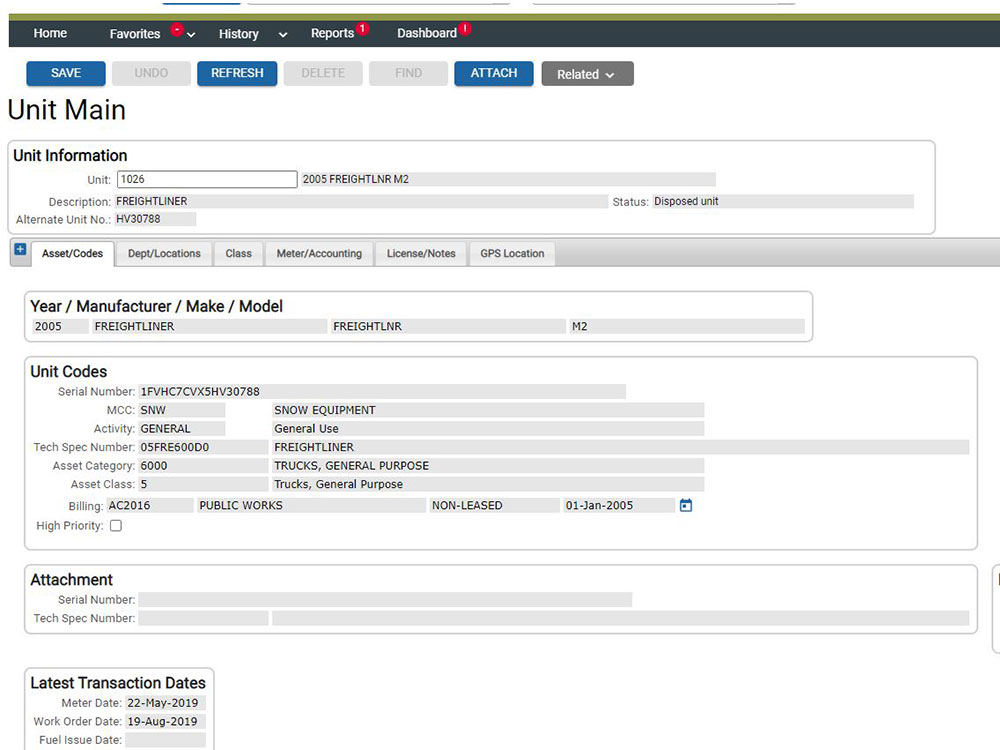Open the Class tab
This screenshot has height=750, width=1000.
click(x=238, y=254)
